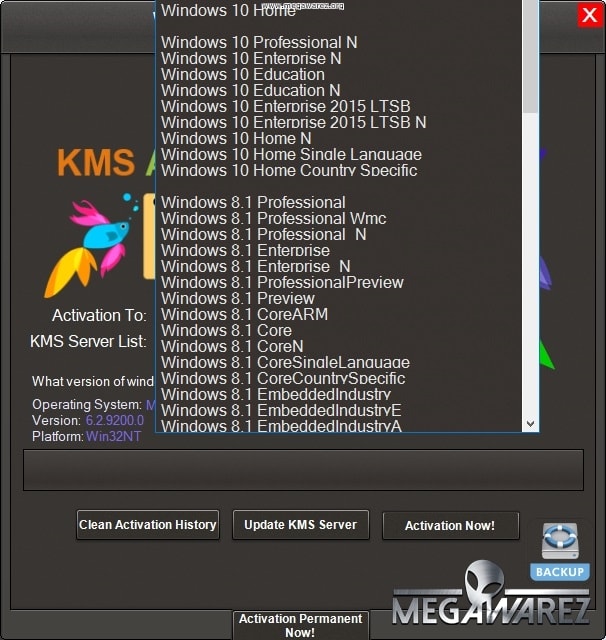Viewport: 606px width, 640px height.
Task: Click the dropdown scrollbar down arrow
Action: click(x=530, y=423)
